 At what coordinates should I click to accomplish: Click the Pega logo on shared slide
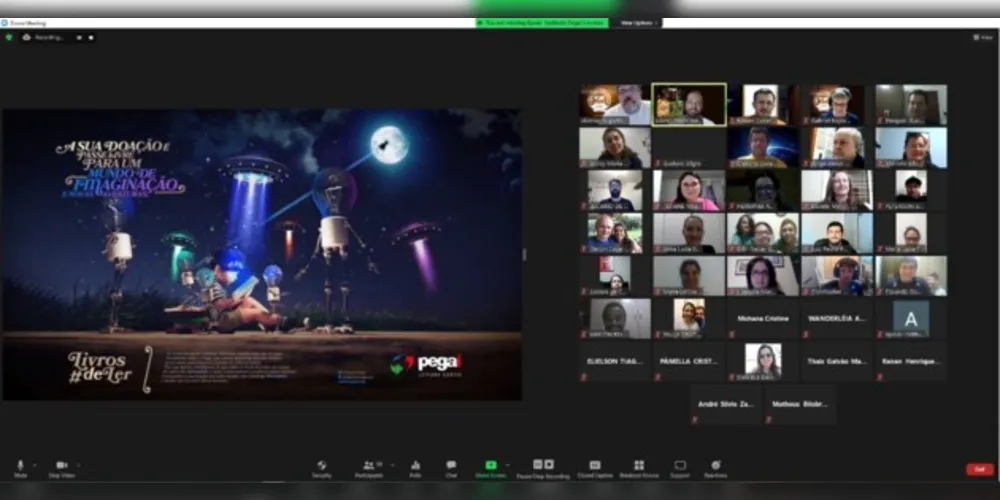click(x=426, y=364)
